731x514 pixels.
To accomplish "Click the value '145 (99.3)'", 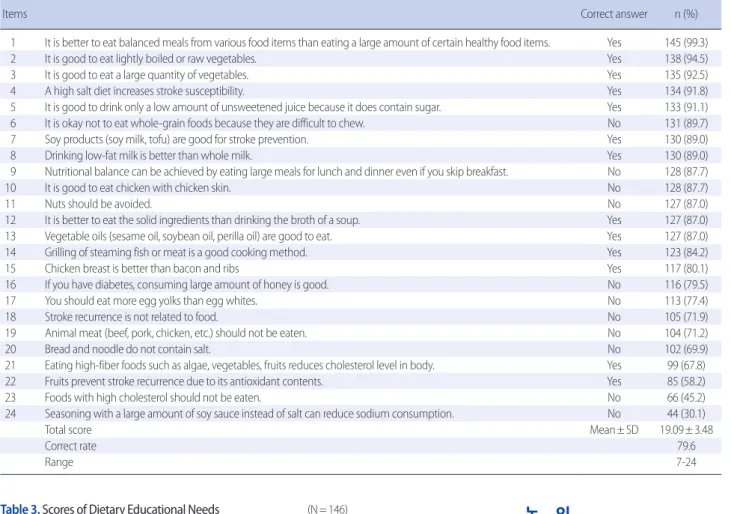I will [x=686, y=43].
